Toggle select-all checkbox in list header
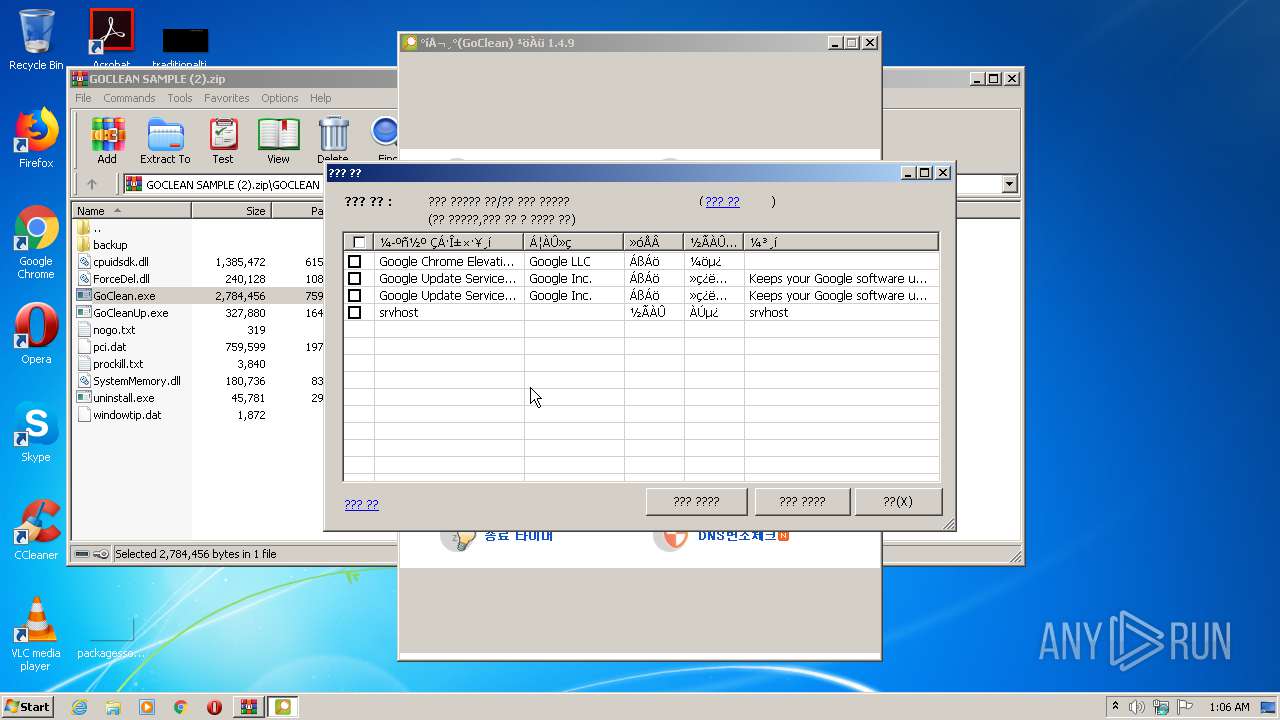This screenshot has height=720, width=1280. [359, 242]
